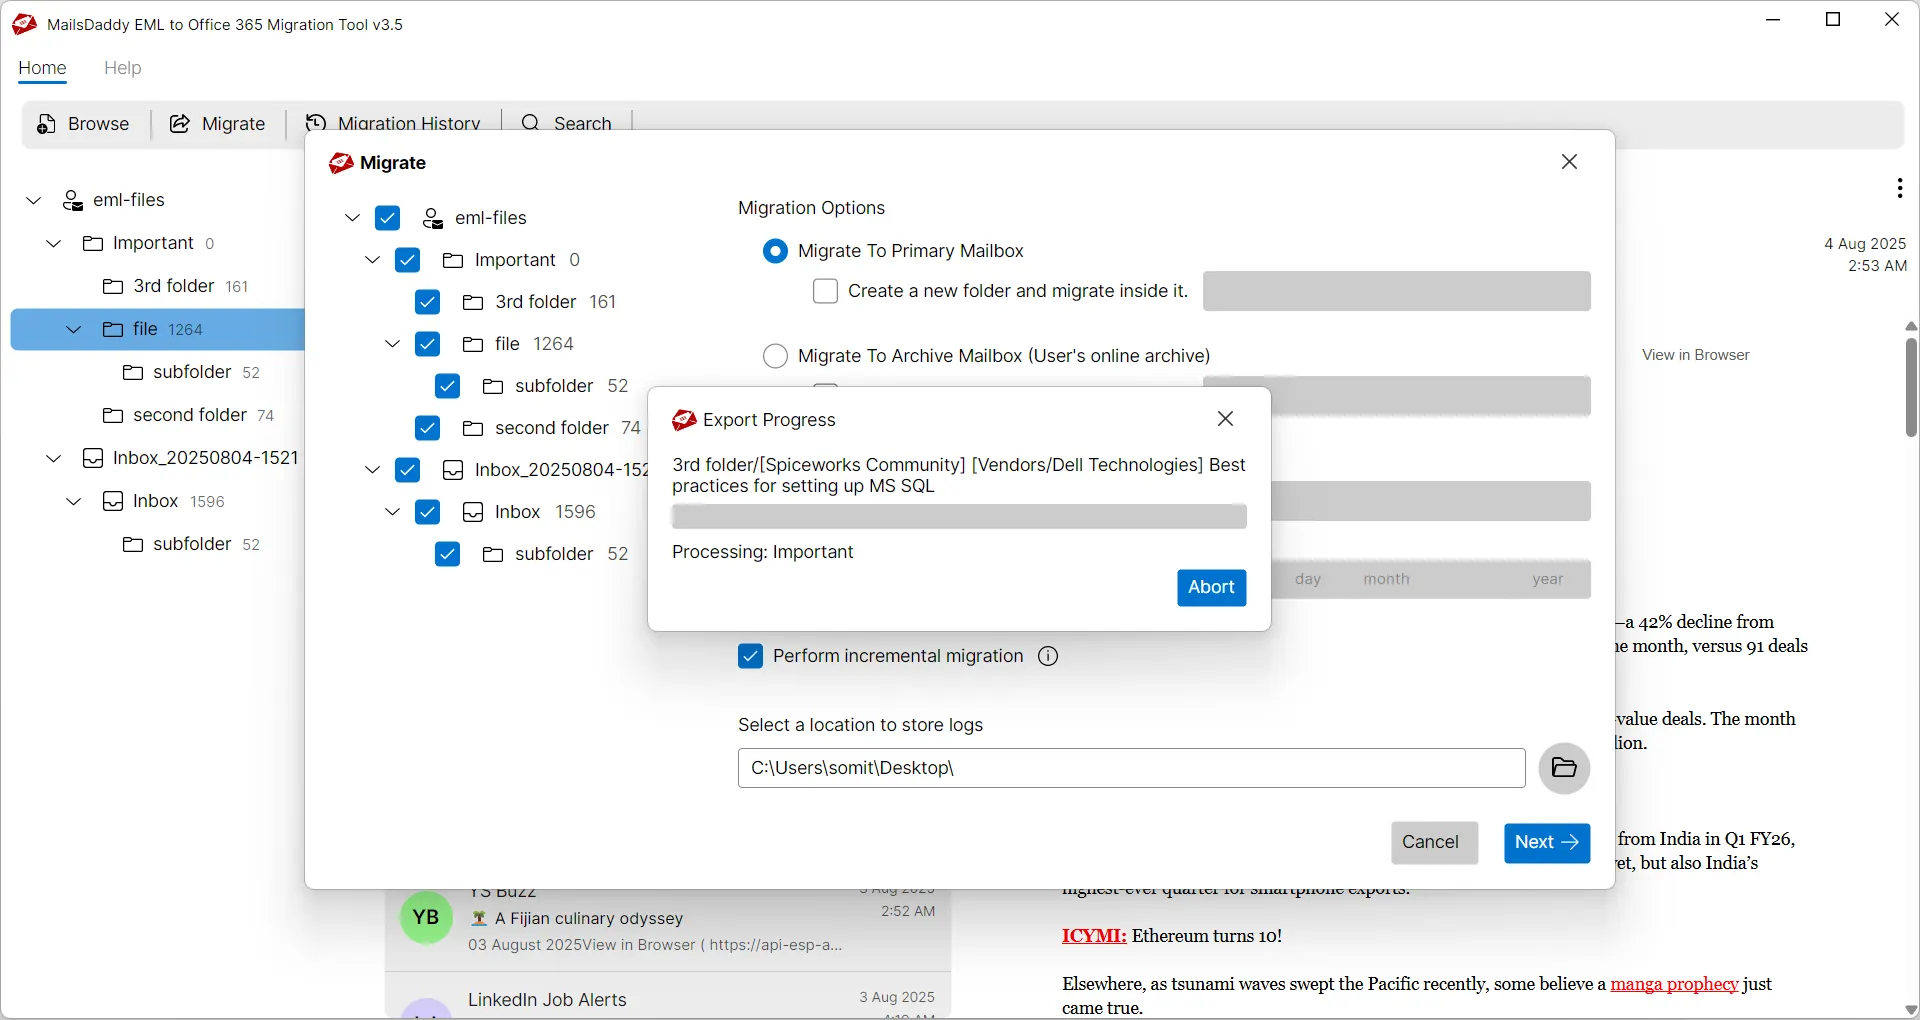Click Next in the Migrate dialog
Viewport: 1920px width, 1020px height.
pos(1547,843)
